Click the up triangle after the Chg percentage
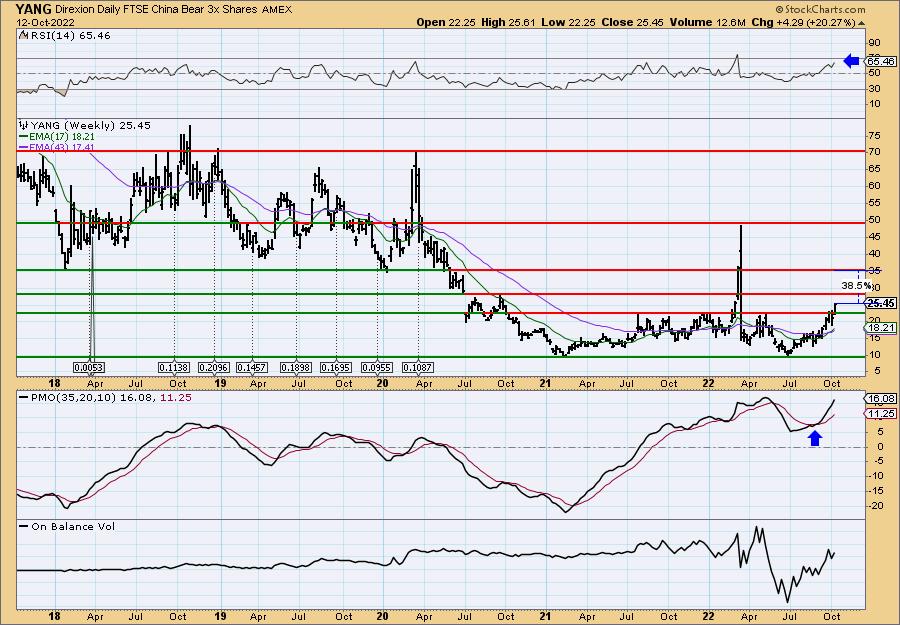Viewport: 900px width, 625px height. (x=862, y=23)
